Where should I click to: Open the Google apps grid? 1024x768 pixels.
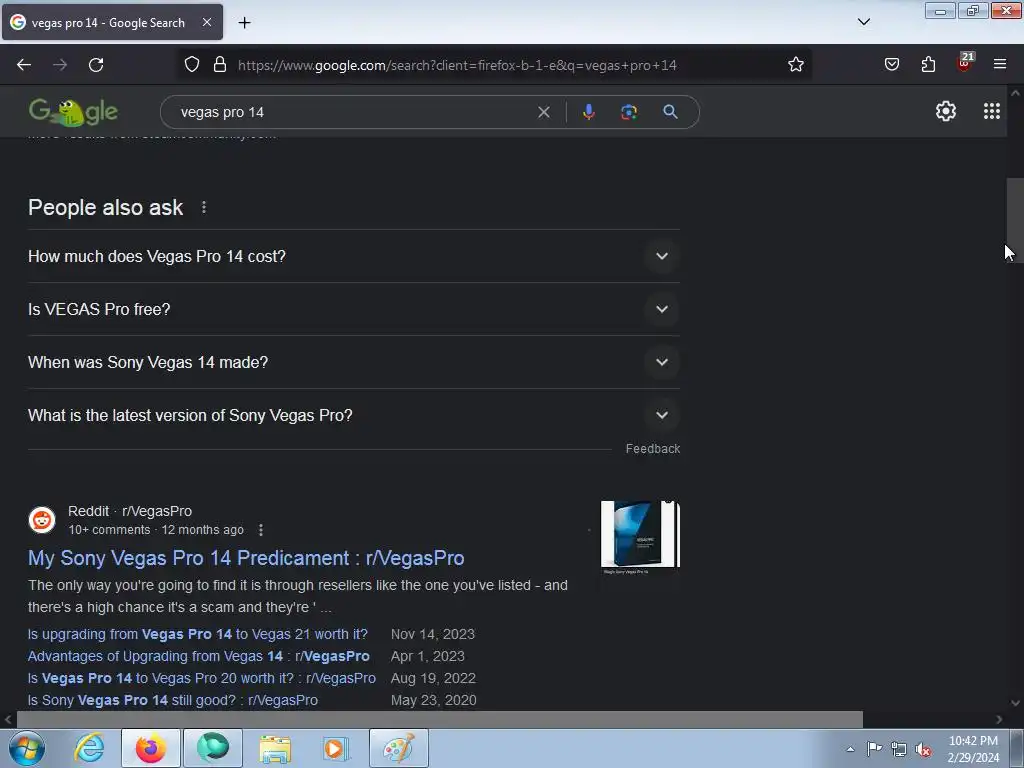tap(991, 112)
